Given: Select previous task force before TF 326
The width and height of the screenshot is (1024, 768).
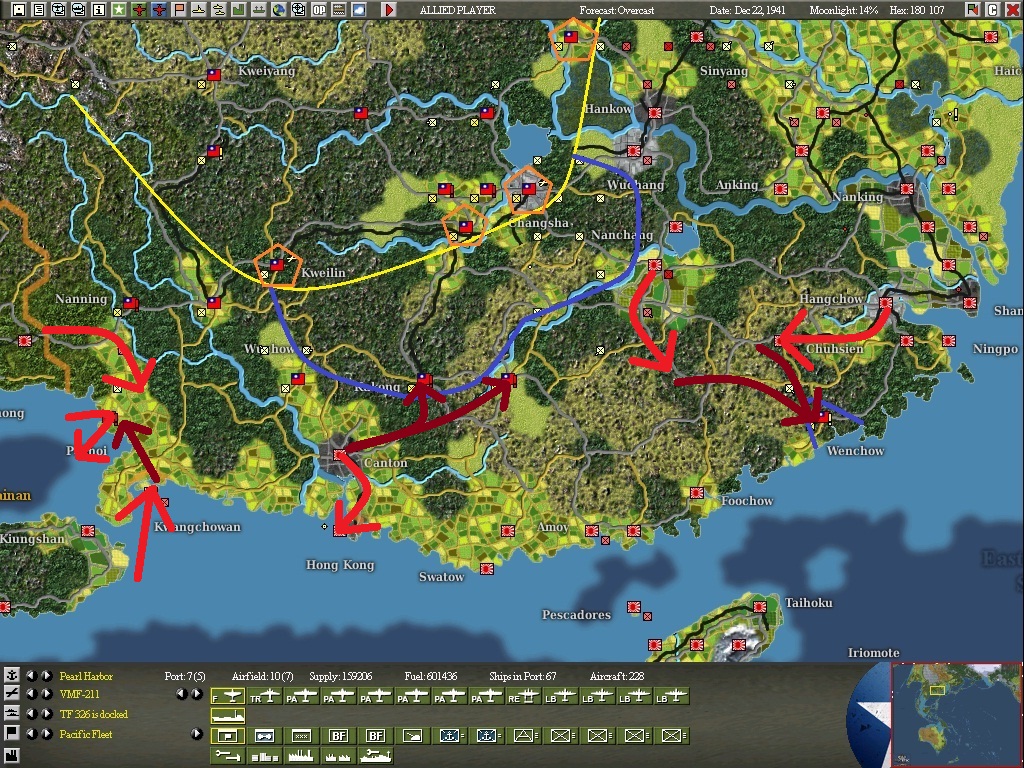Looking at the screenshot, I should 31,713.
